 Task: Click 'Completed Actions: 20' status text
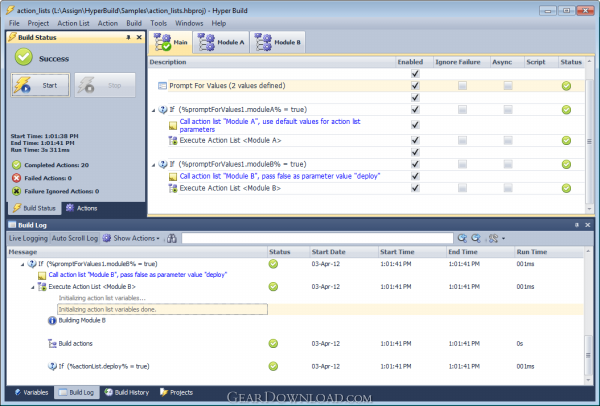[57, 165]
